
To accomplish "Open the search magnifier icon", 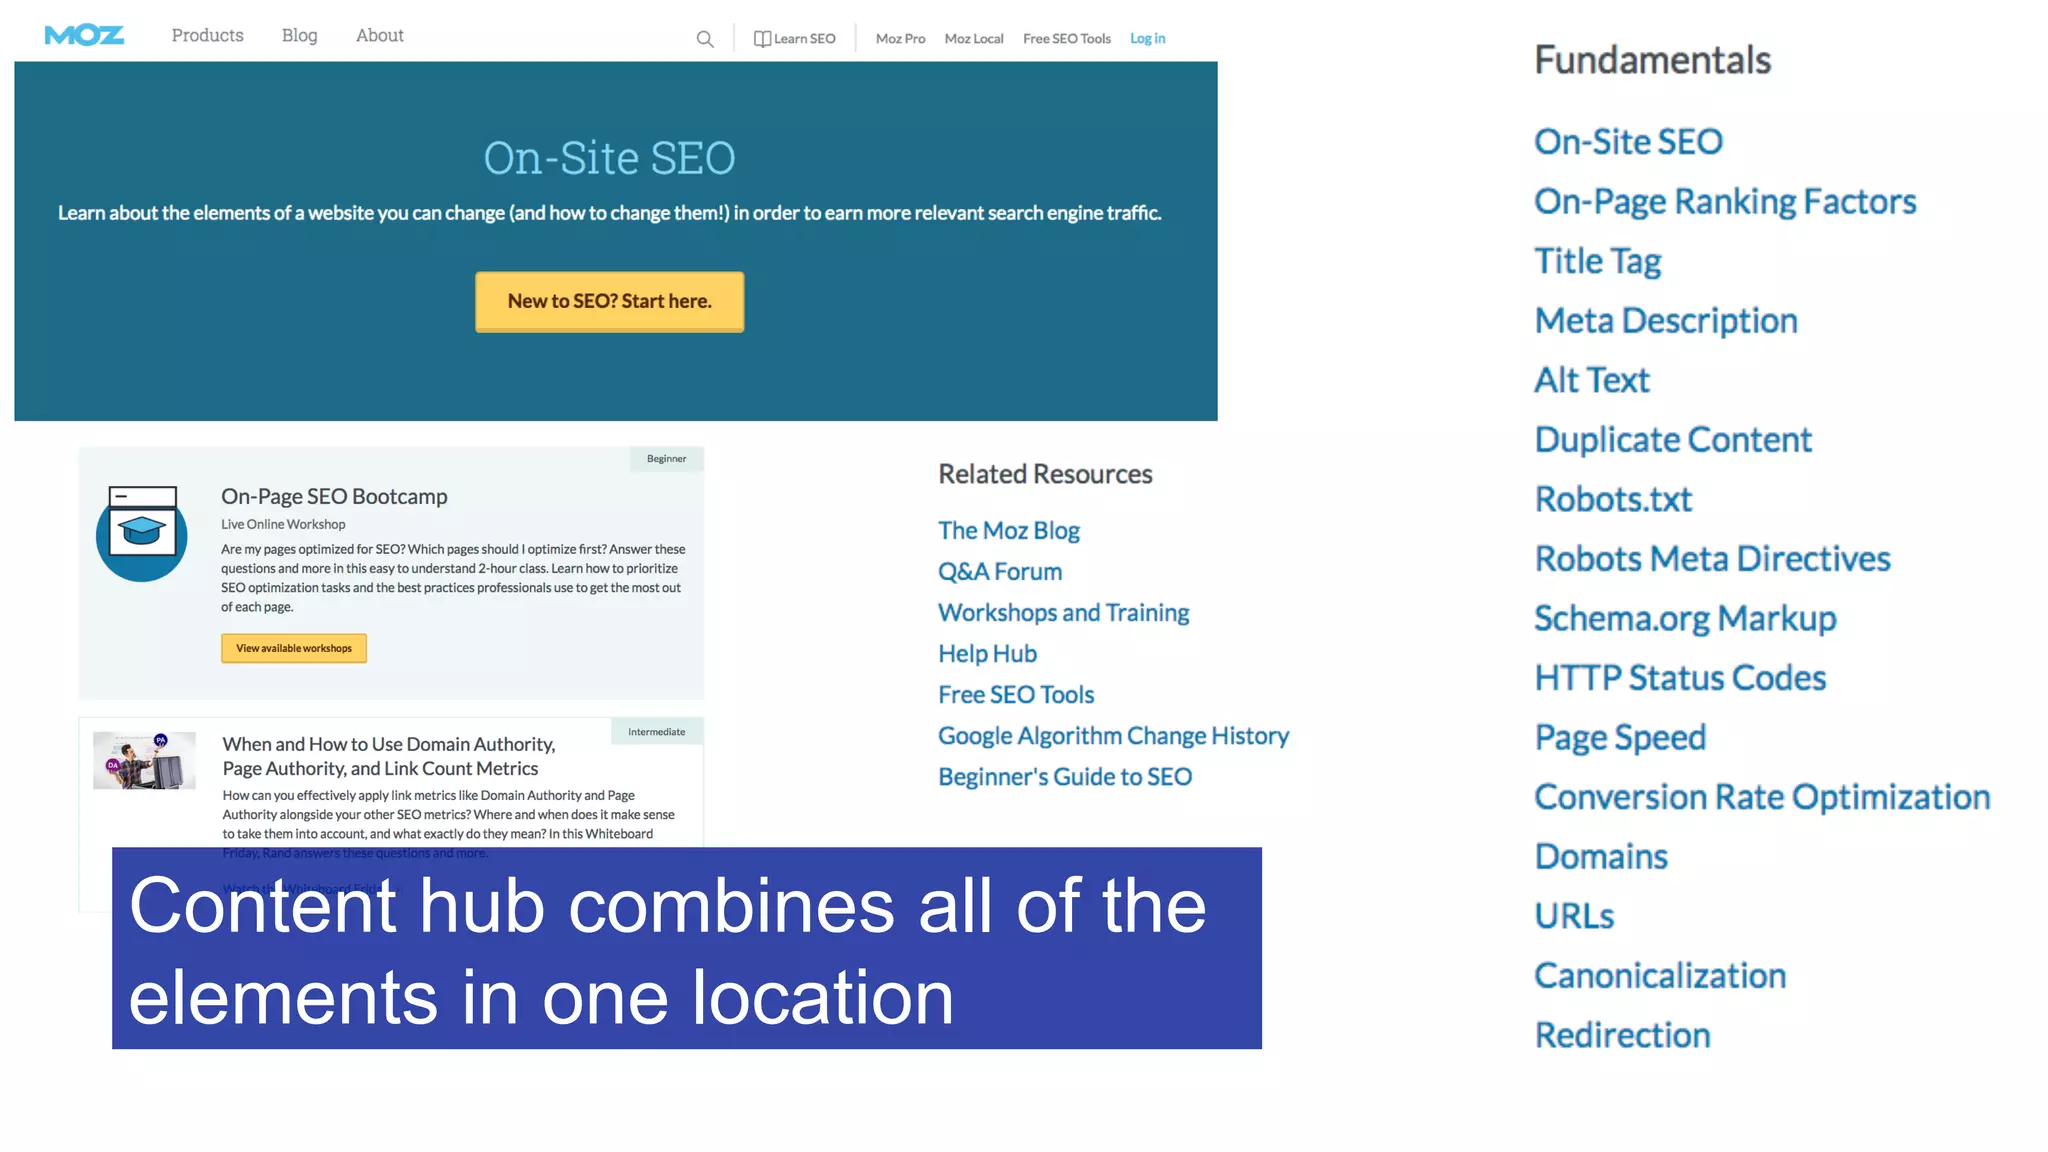I will 705,39.
